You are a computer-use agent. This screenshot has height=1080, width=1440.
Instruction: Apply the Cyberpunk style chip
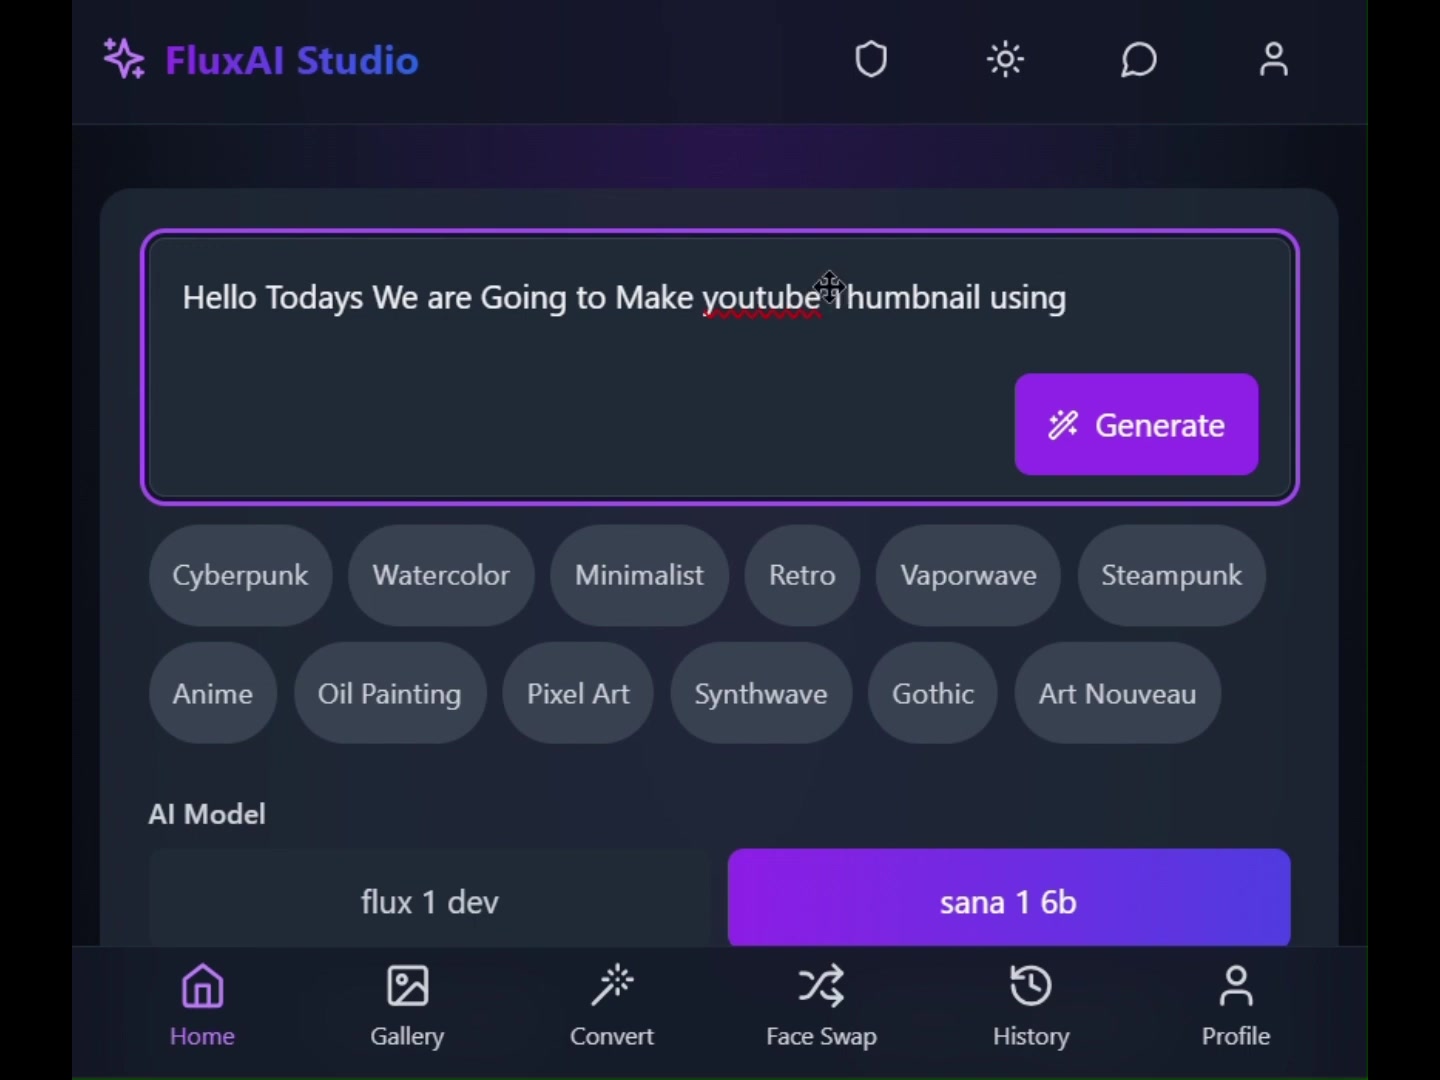click(x=240, y=576)
